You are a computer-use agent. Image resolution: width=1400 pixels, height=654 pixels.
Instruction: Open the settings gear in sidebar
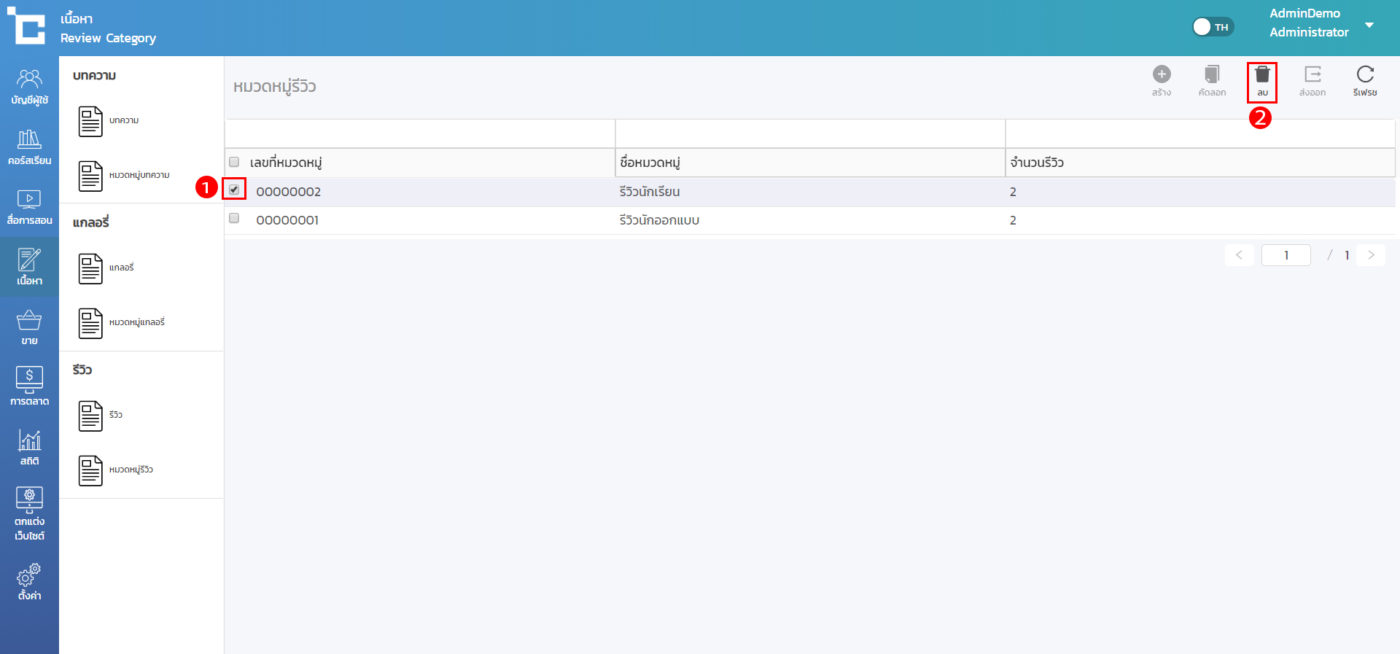[29, 582]
